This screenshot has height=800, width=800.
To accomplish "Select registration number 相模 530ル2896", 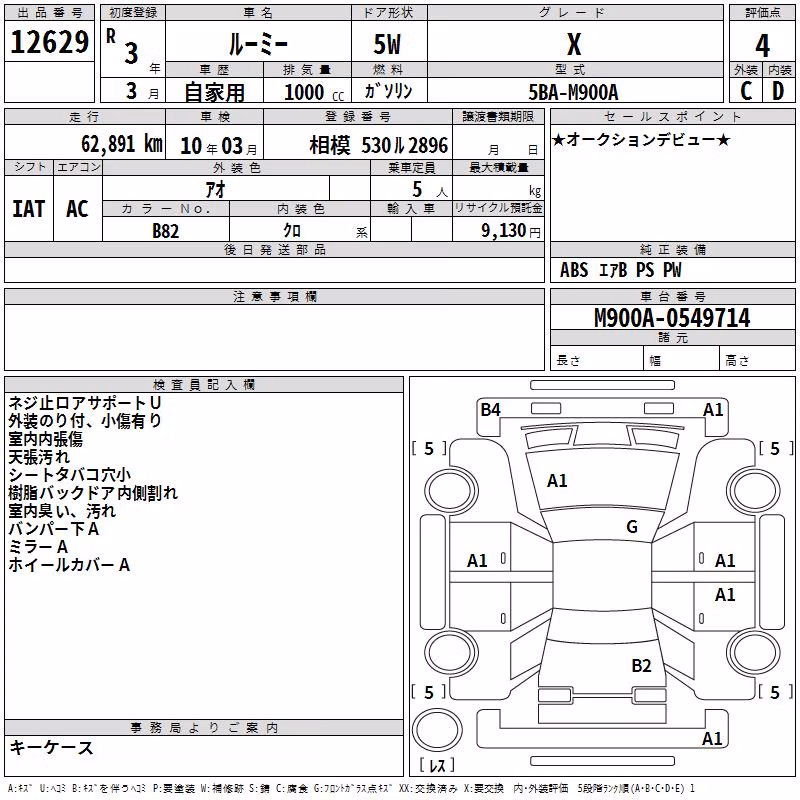I will point(379,145).
